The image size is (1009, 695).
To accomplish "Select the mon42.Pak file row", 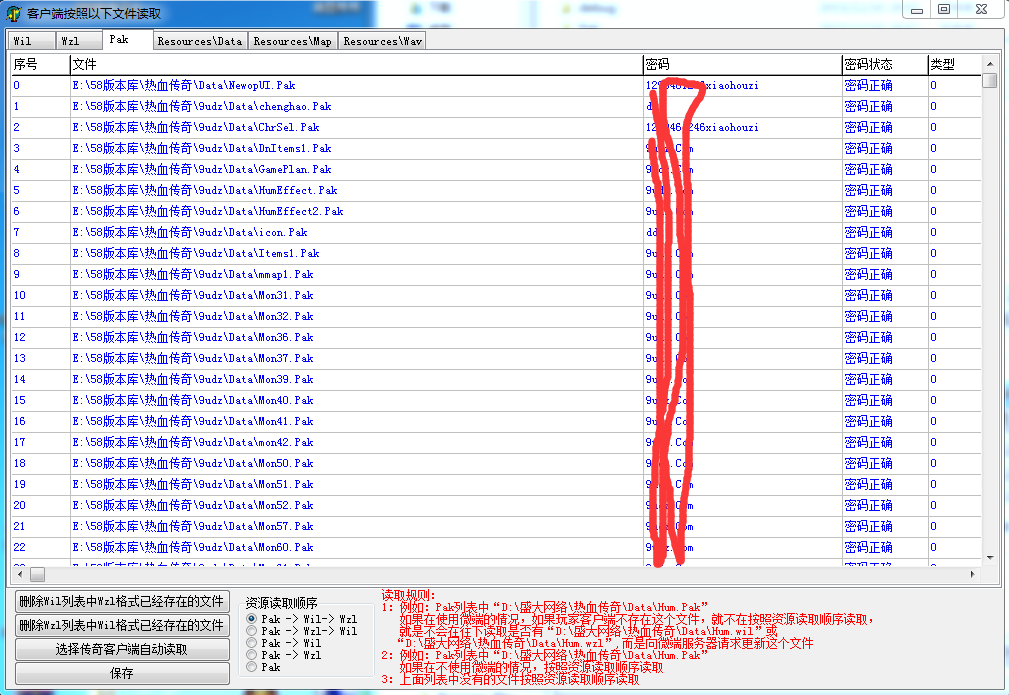I will pos(495,443).
